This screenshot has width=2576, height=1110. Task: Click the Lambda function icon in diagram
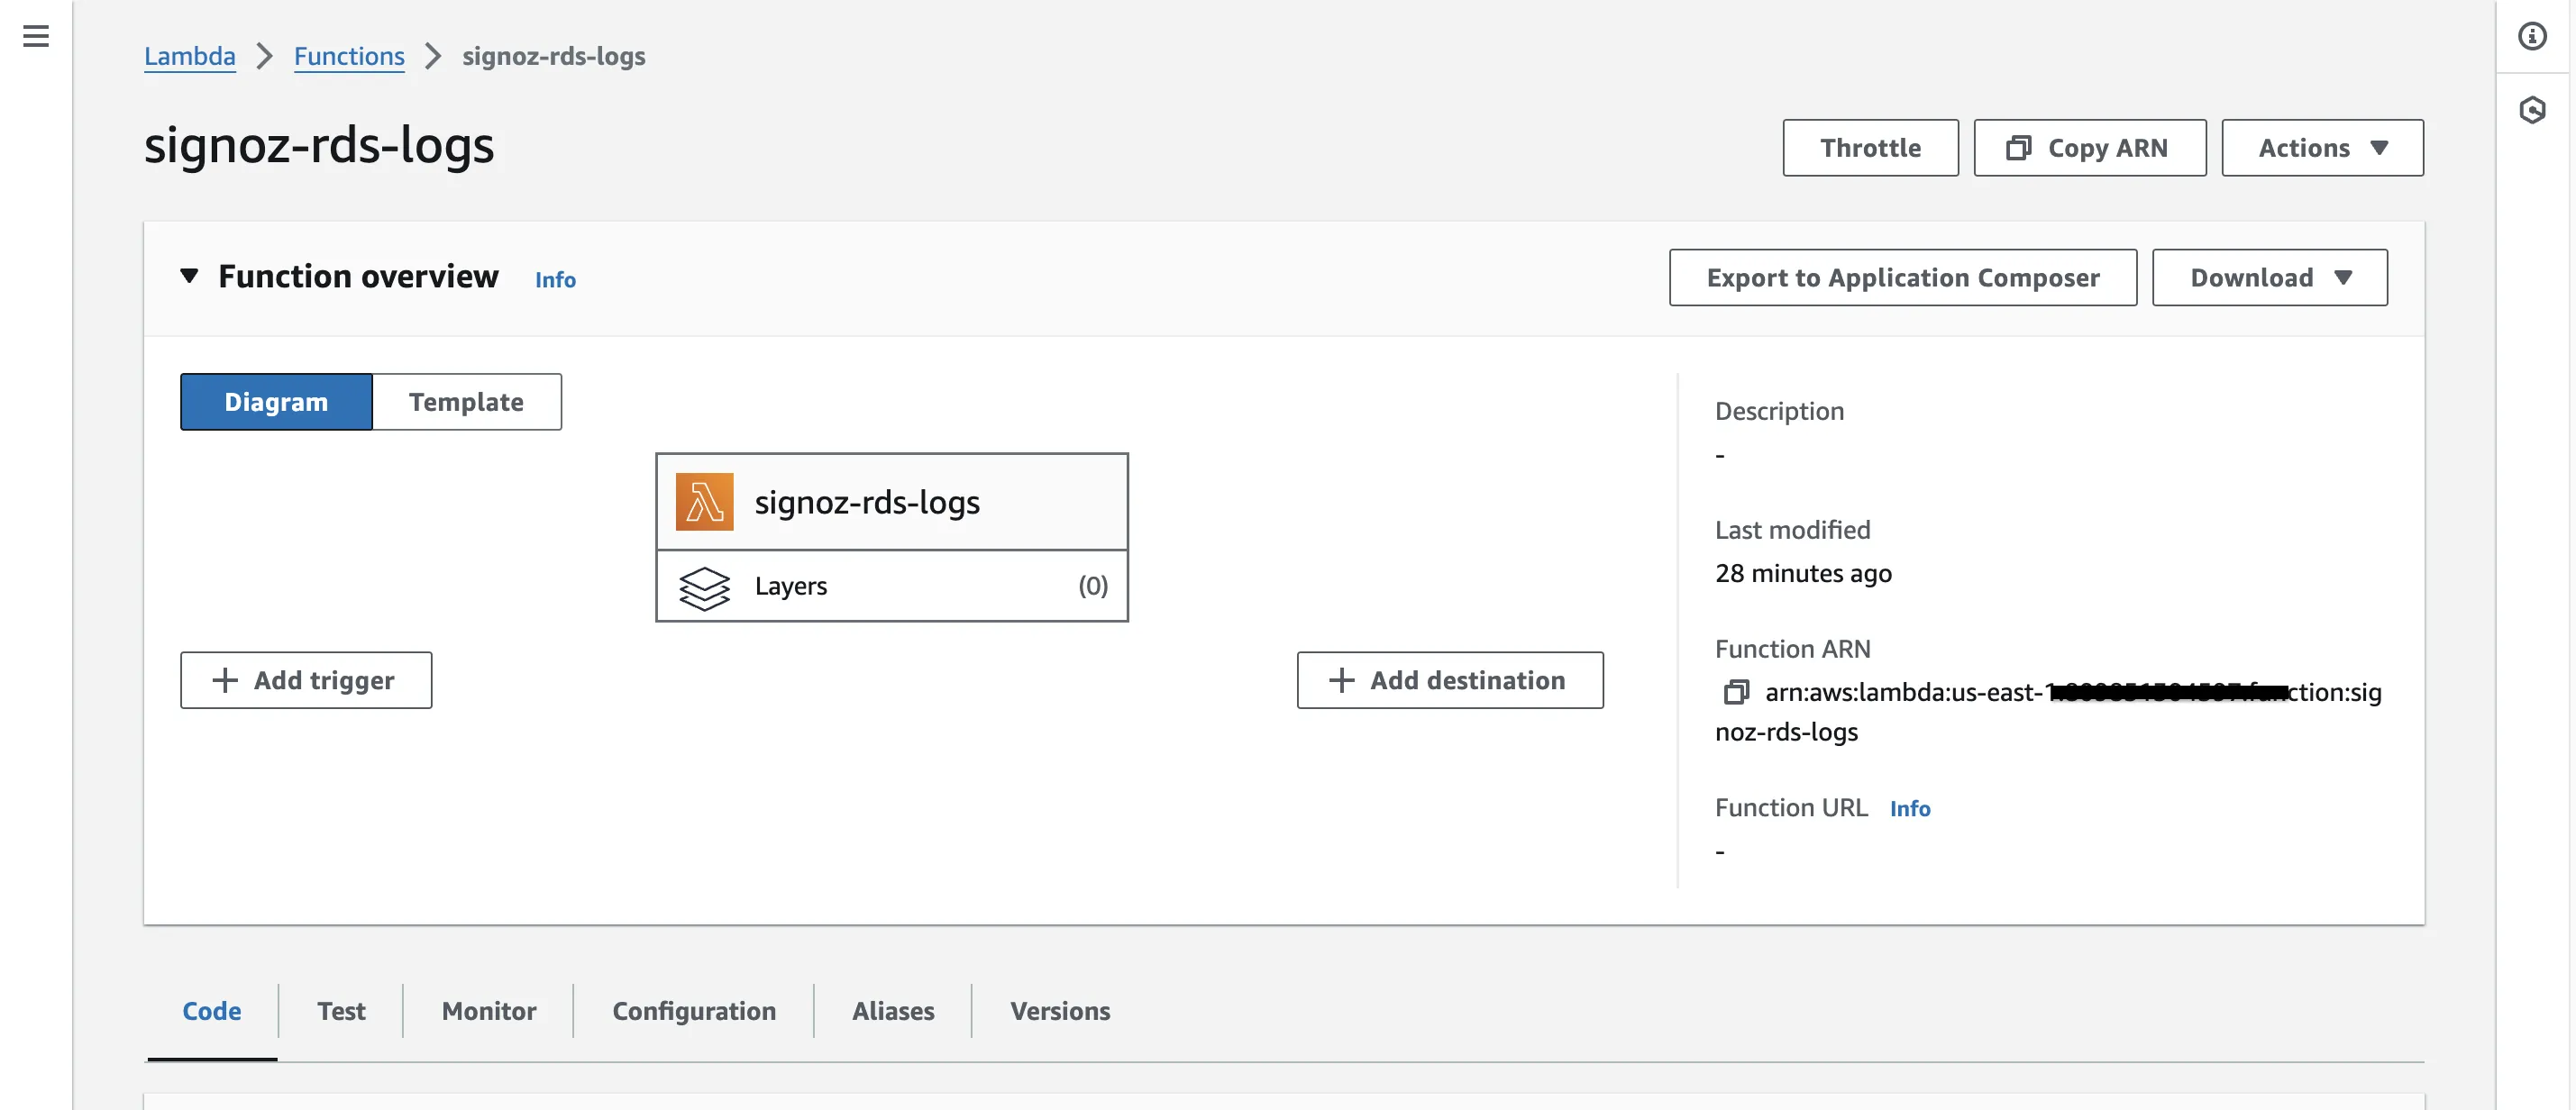point(704,502)
